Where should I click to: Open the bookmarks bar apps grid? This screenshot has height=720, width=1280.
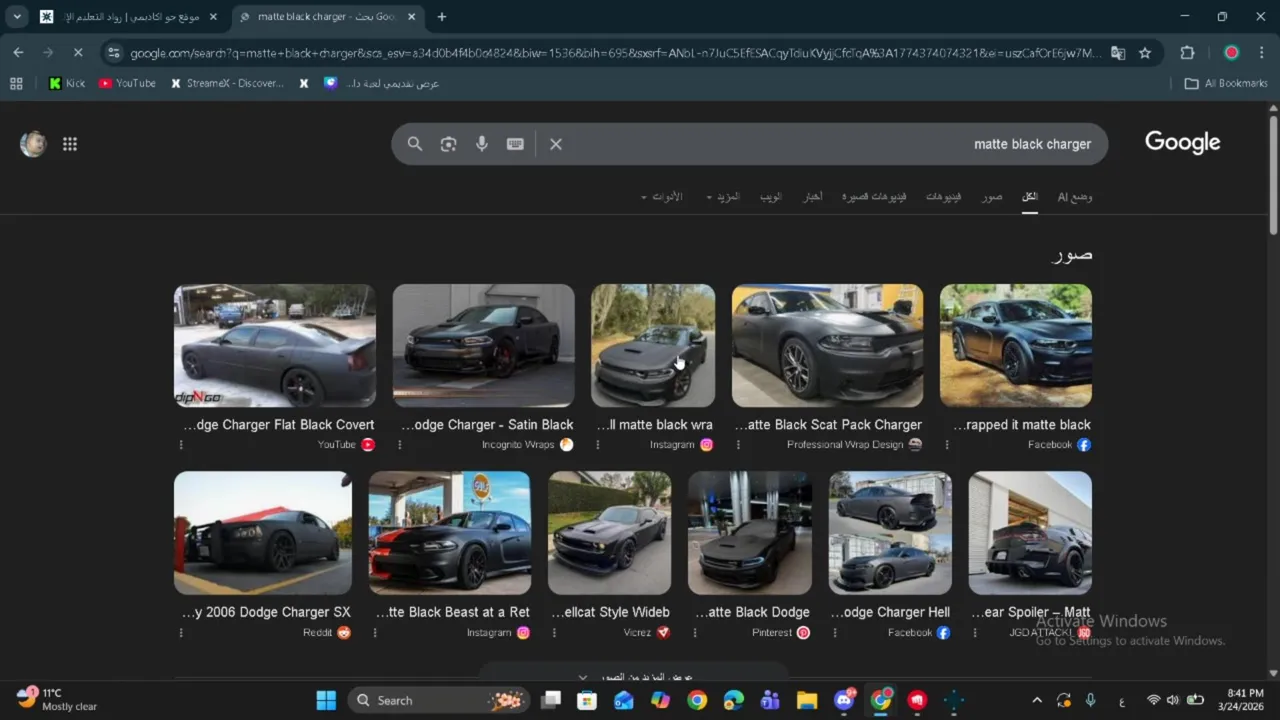click(16, 84)
